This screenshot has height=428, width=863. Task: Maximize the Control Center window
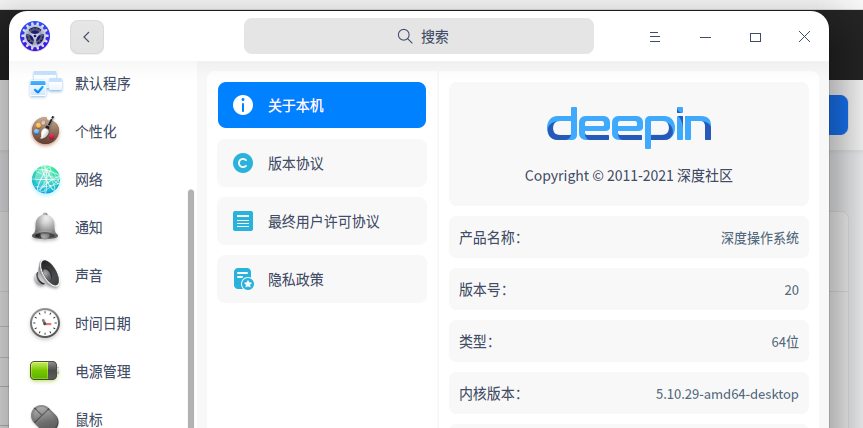point(755,37)
